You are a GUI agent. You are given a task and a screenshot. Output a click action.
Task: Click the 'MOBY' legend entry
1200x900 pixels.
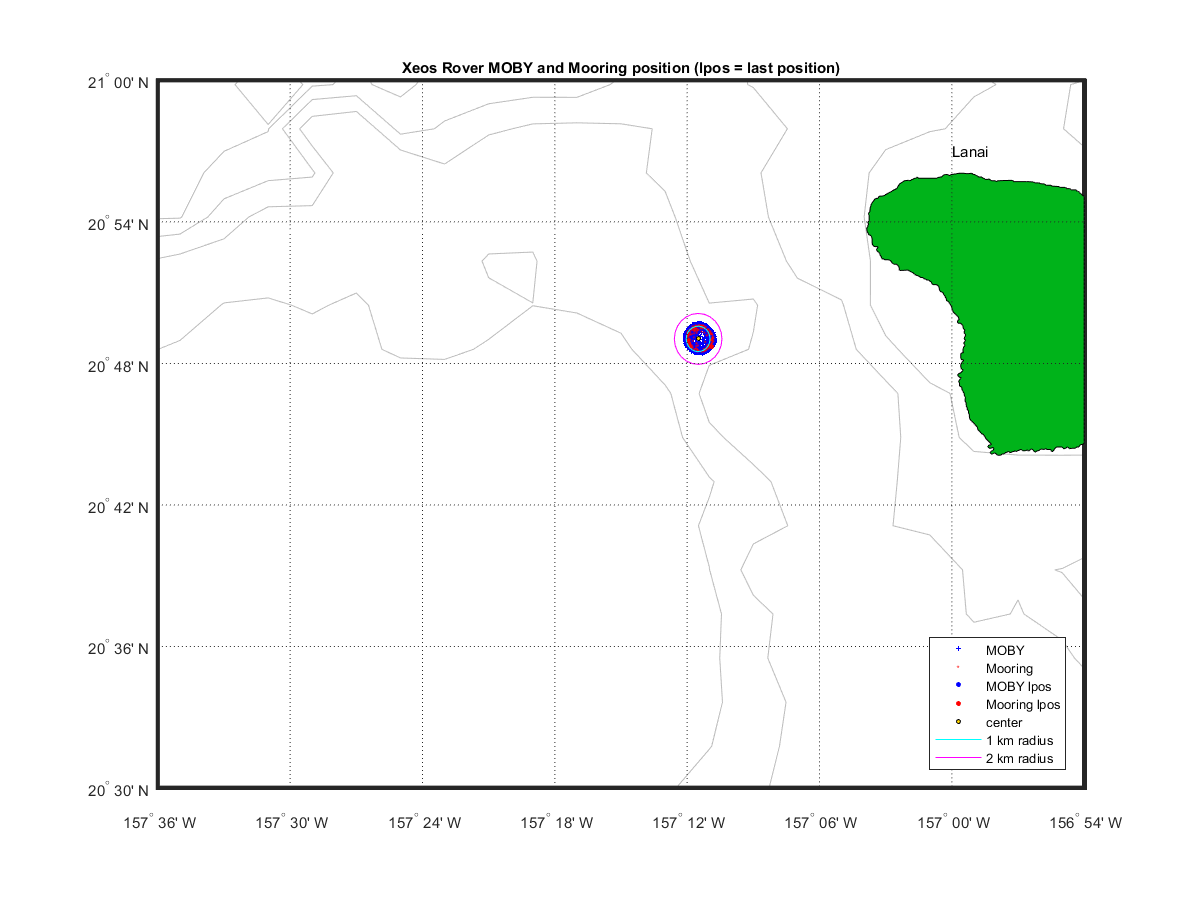[1005, 650]
